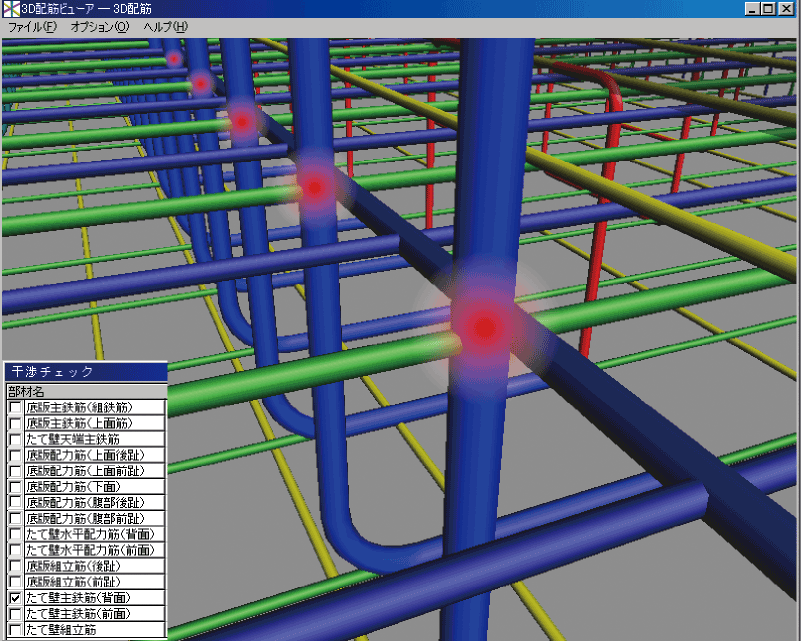Click the 干渉チェック panel title bar

point(84,372)
